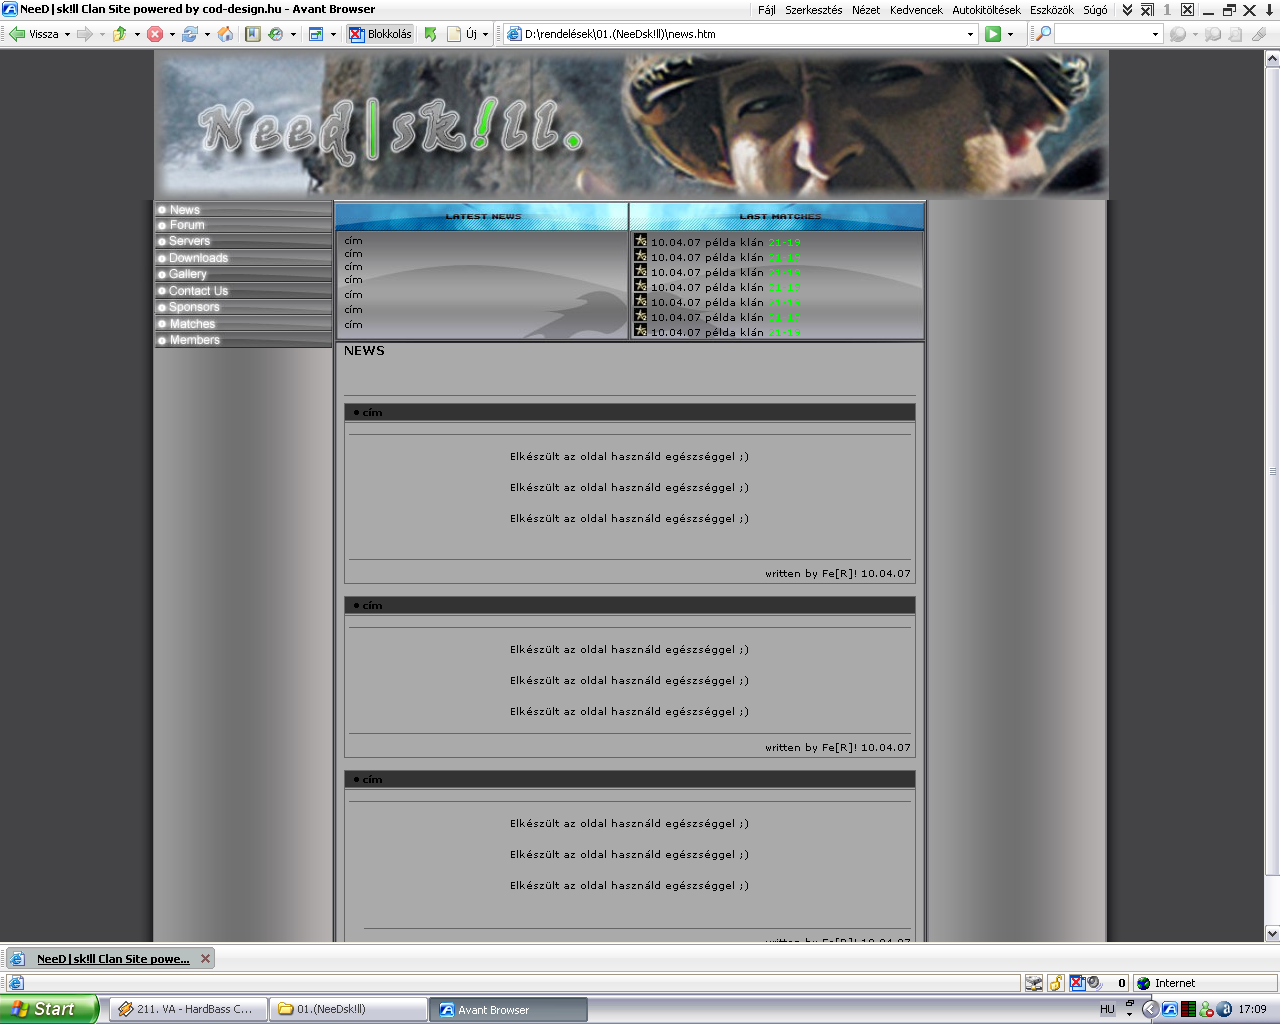Open dropdown next to green Go button
Image resolution: width=1280 pixels, height=1024 pixels.
(x=1010, y=34)
